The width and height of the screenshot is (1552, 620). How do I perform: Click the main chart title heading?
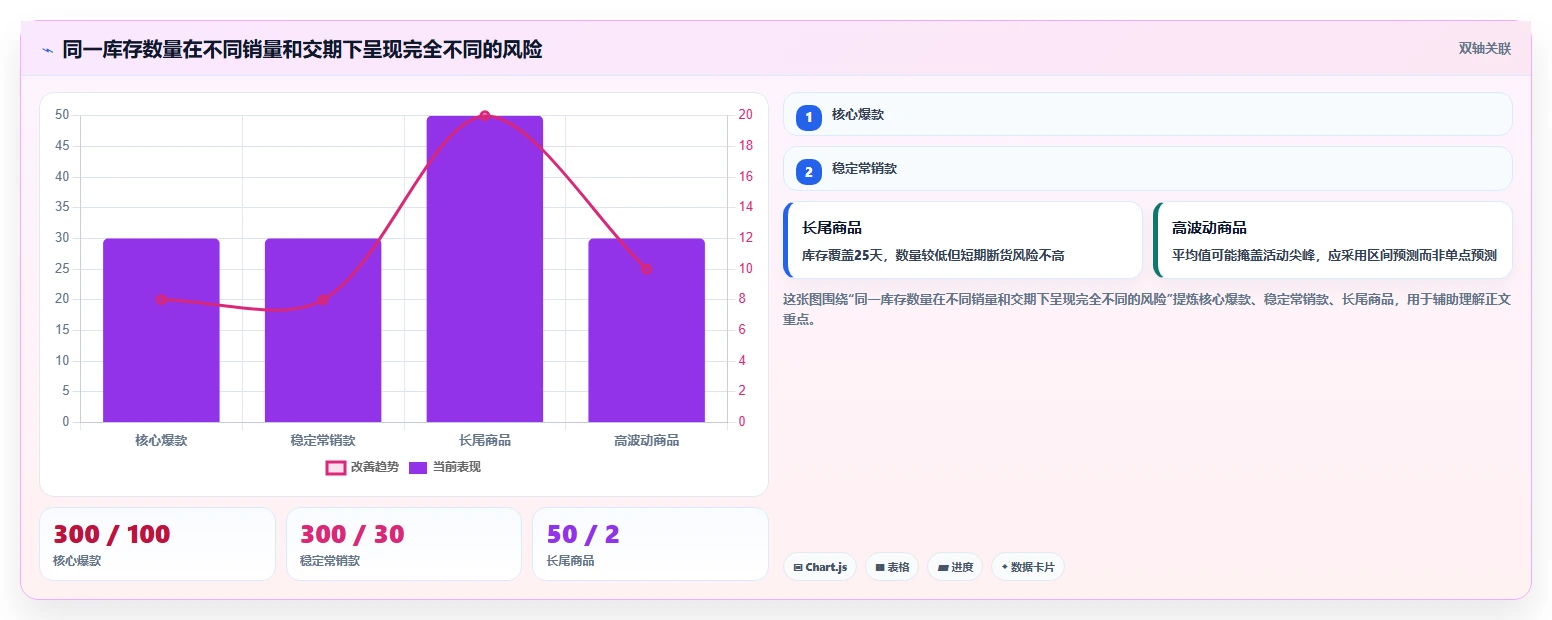coord(302,49)
